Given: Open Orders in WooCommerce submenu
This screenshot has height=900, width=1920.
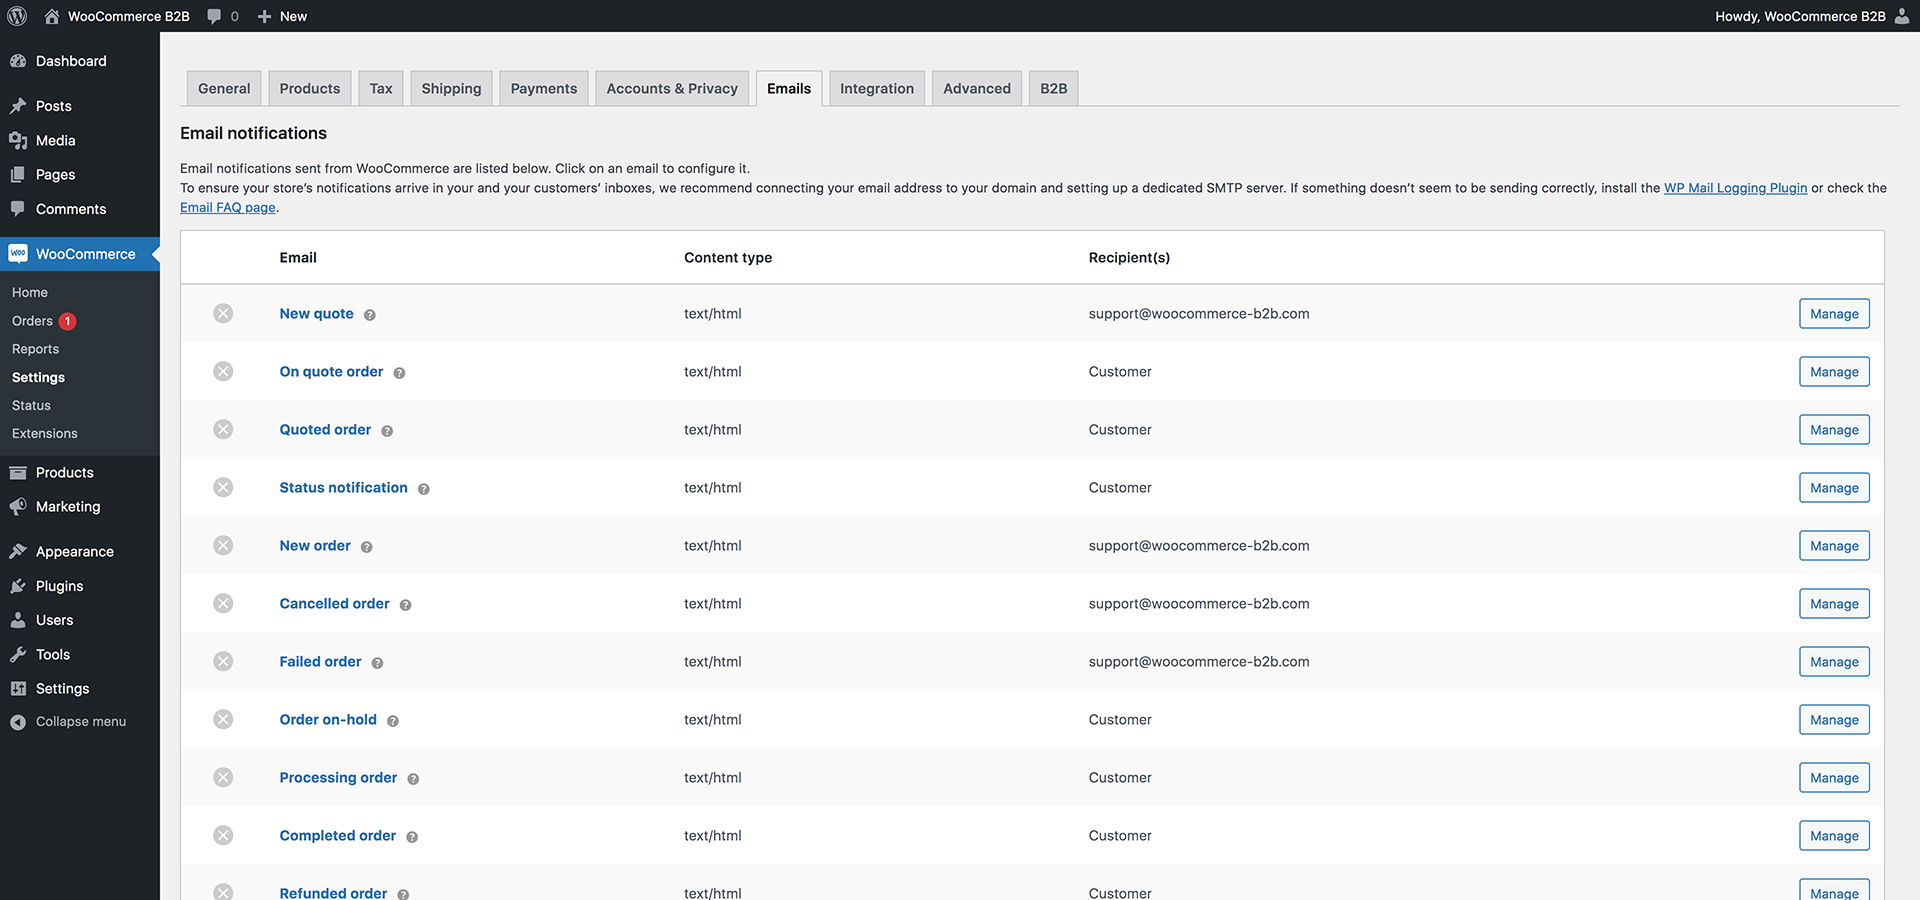Looking at the screenshot, I should tap(32, 321).
